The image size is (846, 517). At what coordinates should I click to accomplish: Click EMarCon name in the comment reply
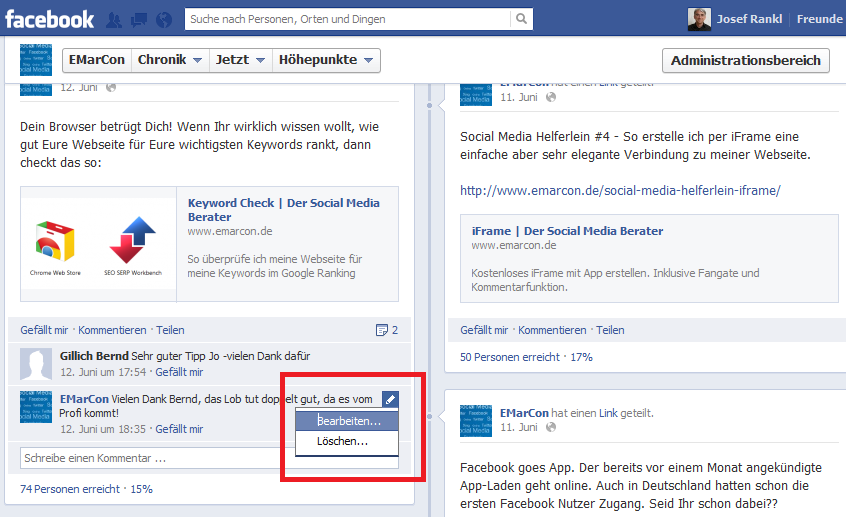pos(84,399)
